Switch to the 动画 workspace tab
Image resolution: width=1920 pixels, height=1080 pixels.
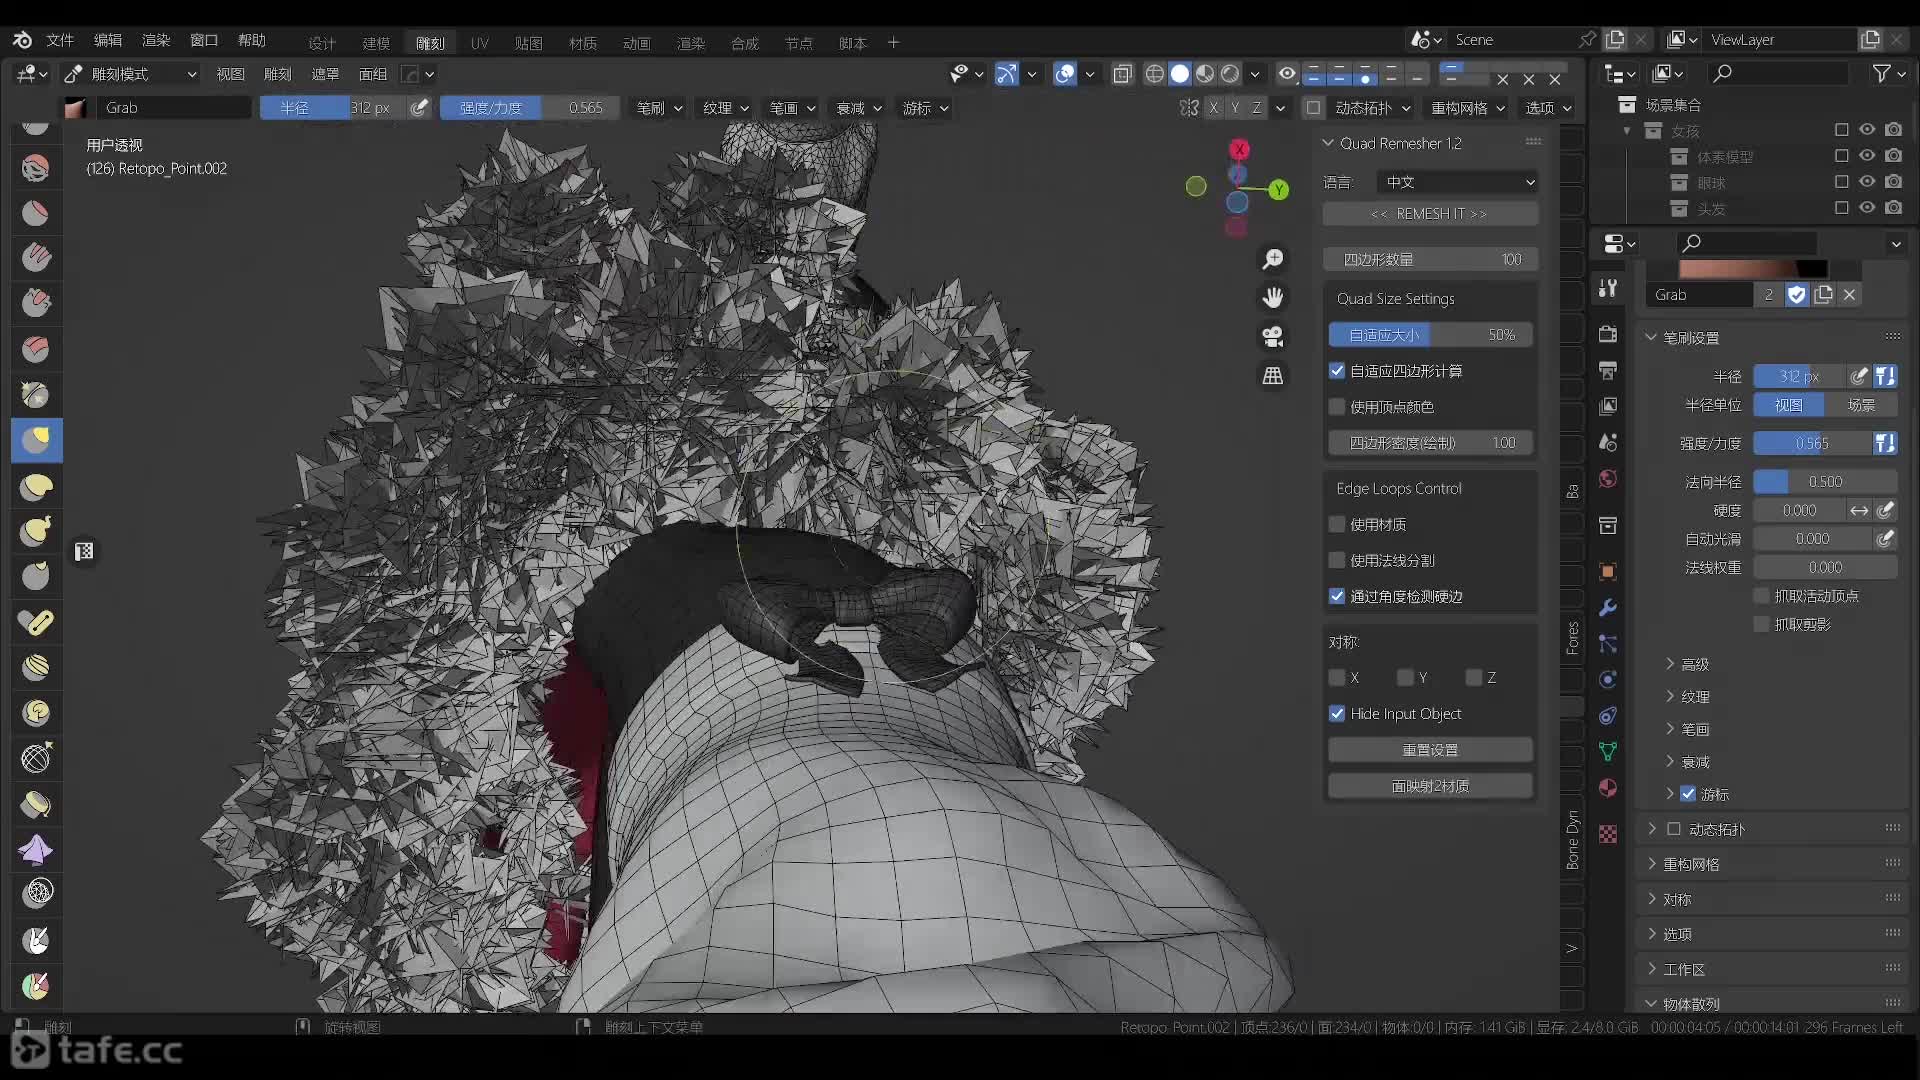(637, 43)
